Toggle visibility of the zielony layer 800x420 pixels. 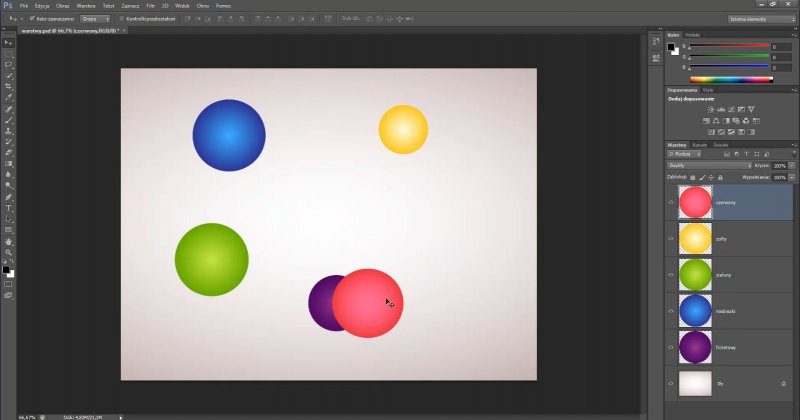(x=671, y=275)
